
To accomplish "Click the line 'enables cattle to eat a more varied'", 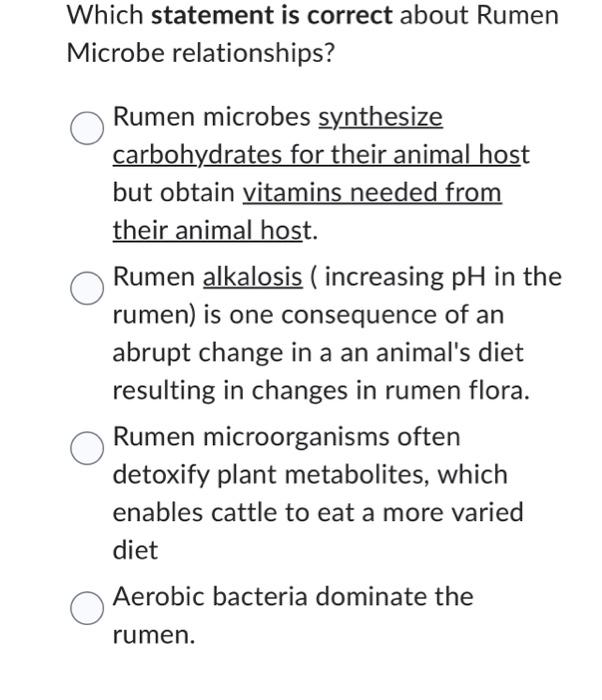I will coord(318,512).
